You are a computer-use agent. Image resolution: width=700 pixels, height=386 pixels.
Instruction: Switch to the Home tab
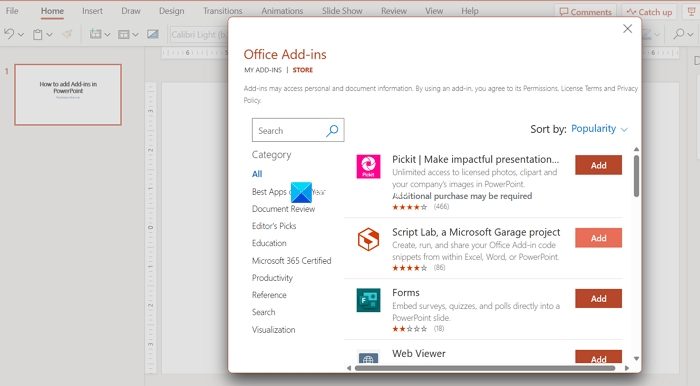coord(52,11)
